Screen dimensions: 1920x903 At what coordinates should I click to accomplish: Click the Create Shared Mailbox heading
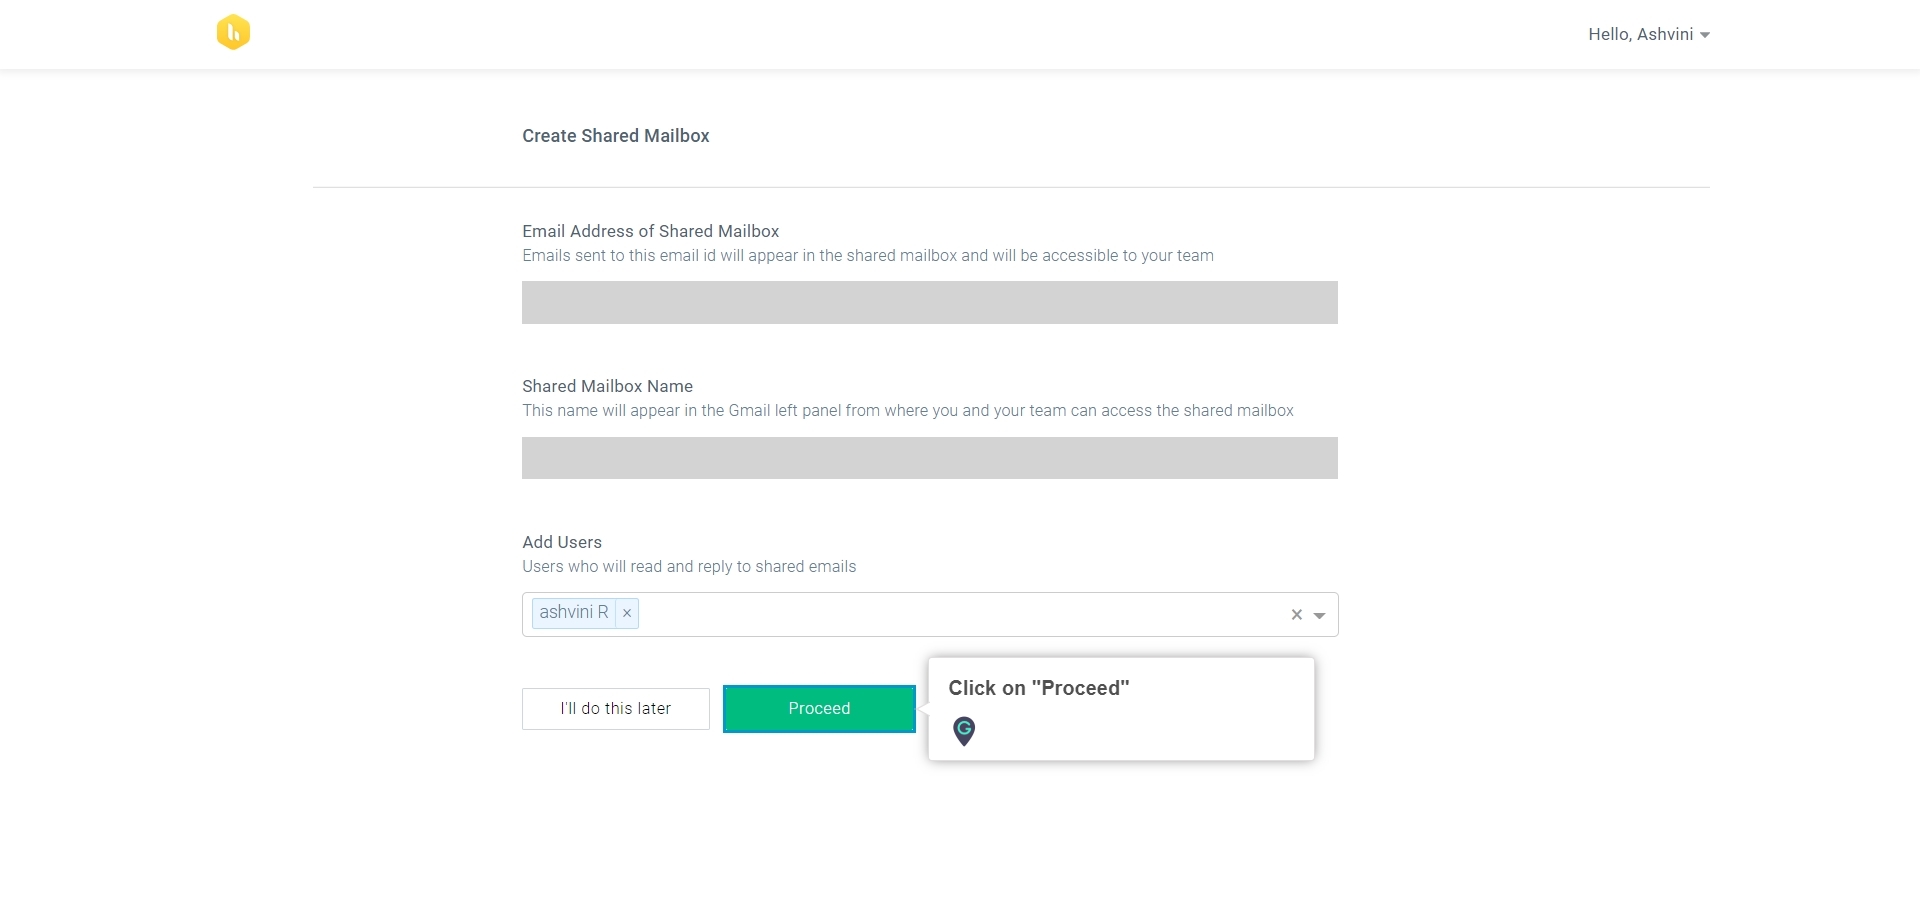616,136
